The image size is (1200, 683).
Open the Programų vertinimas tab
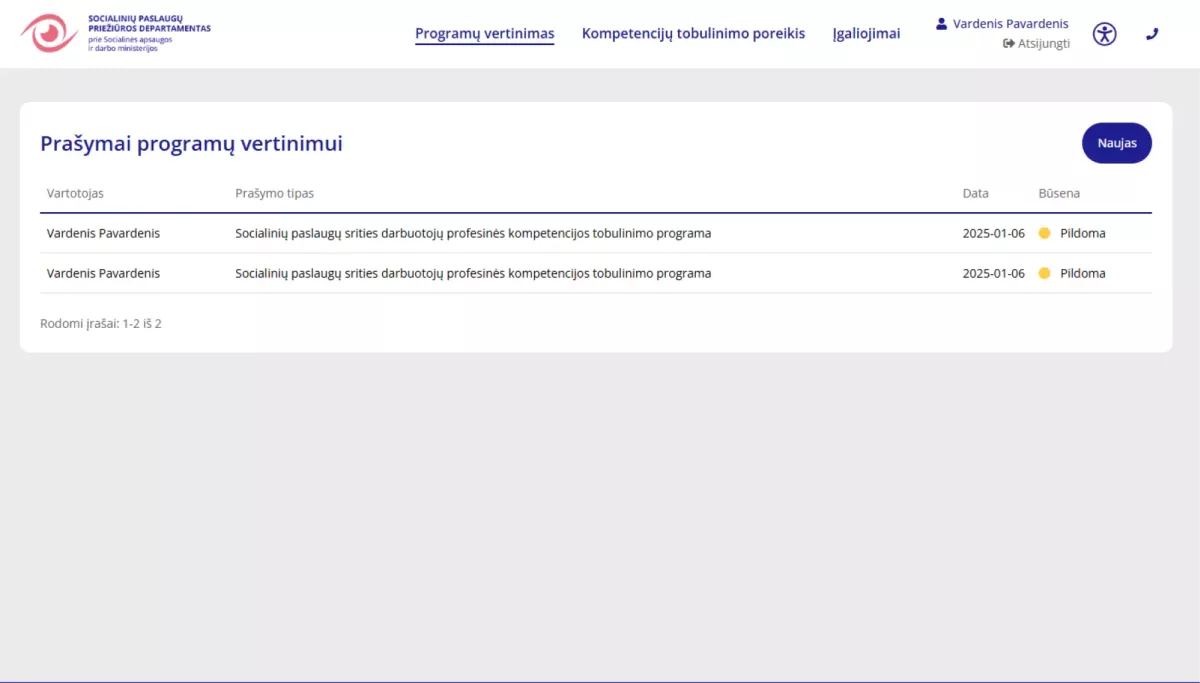click(484, 34)
